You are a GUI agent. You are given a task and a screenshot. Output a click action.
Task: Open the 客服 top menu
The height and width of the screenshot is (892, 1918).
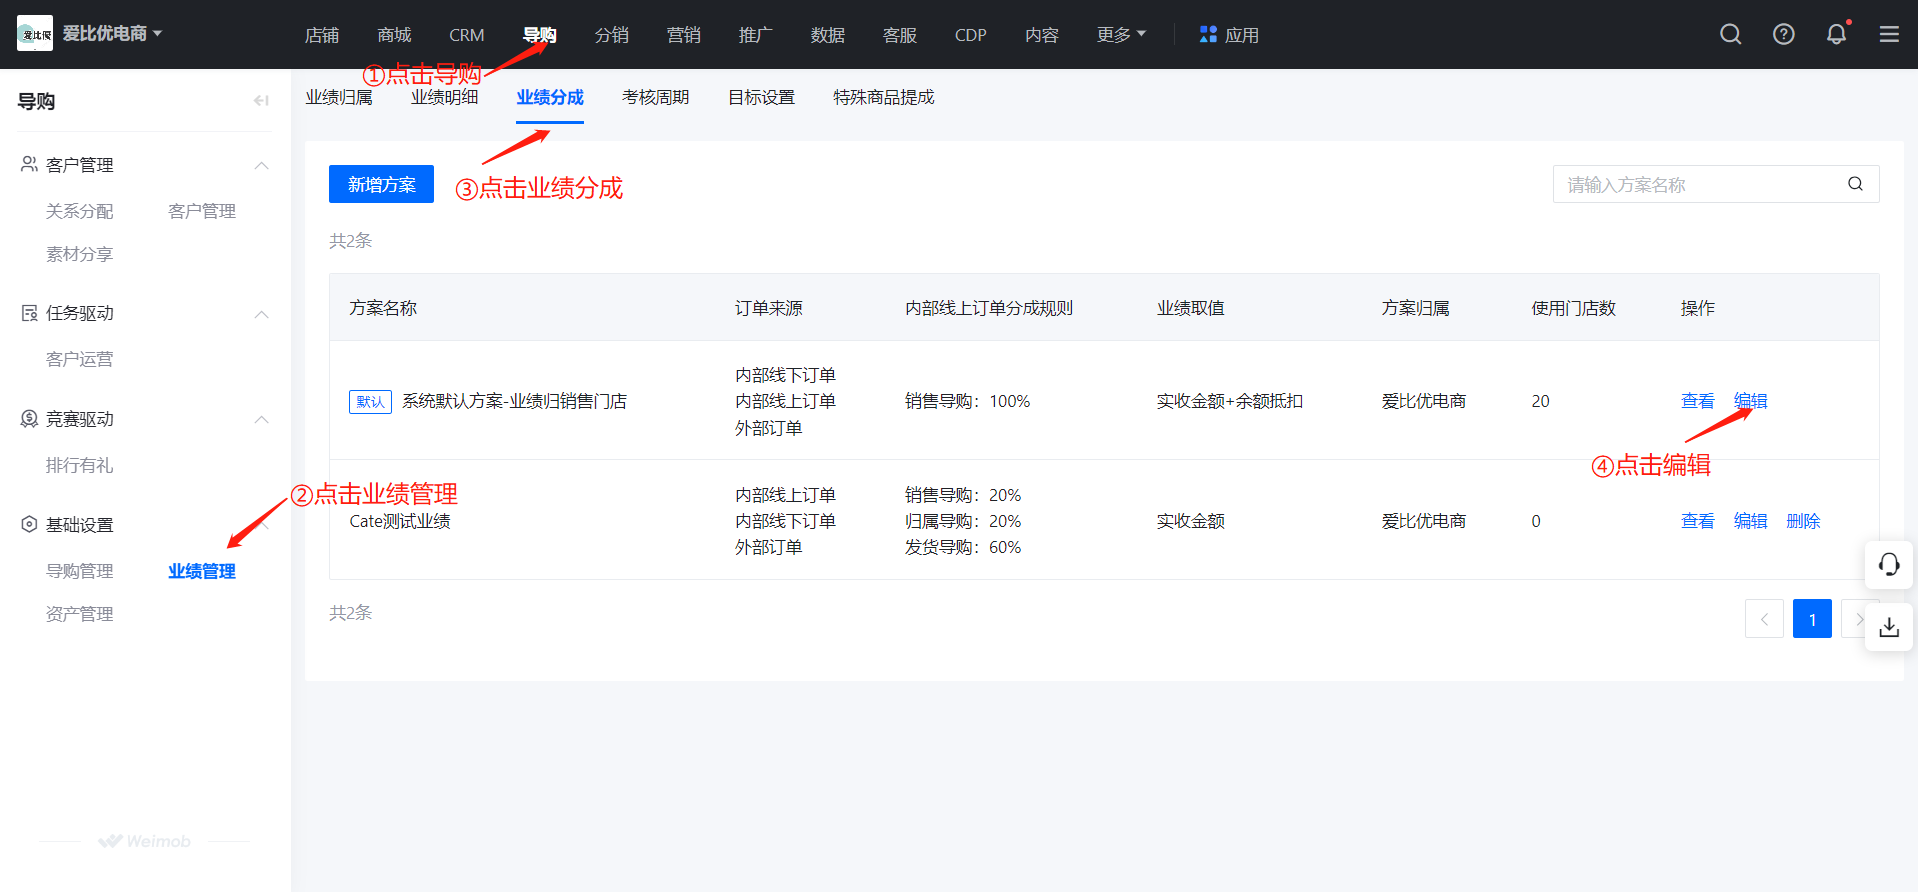(899, 35)
